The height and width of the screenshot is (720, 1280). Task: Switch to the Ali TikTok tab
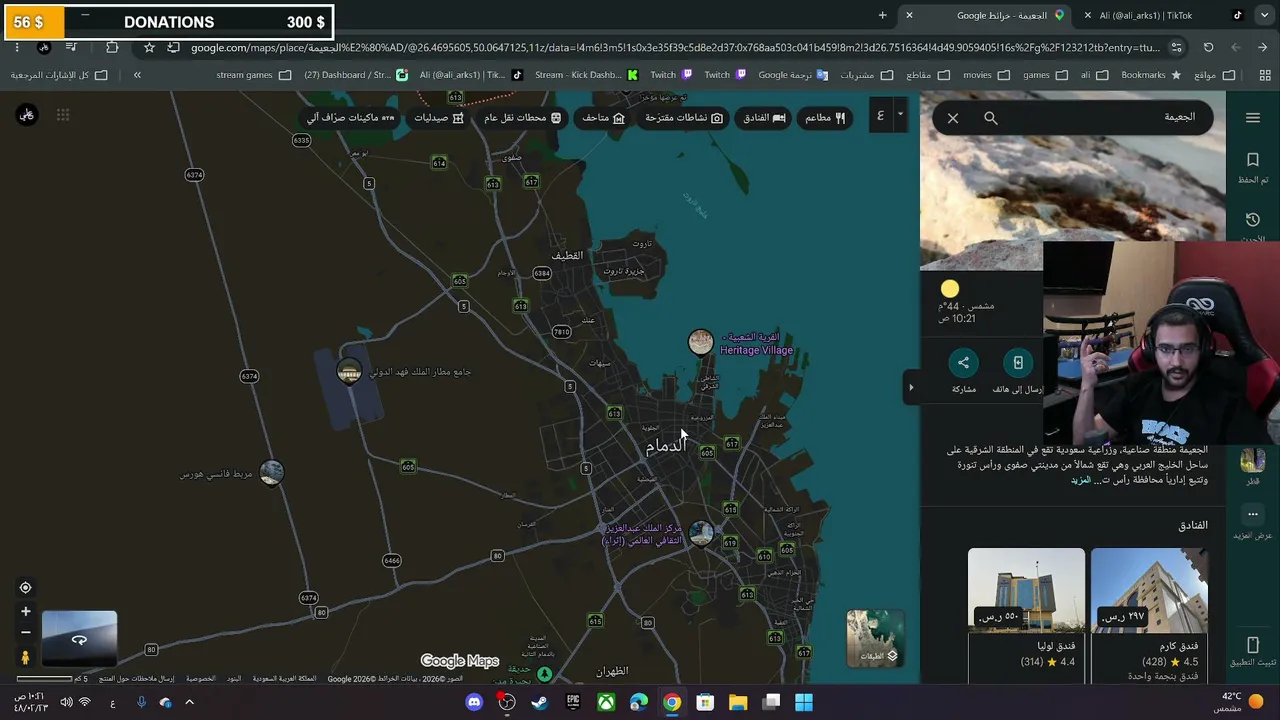click(1161, 15)
